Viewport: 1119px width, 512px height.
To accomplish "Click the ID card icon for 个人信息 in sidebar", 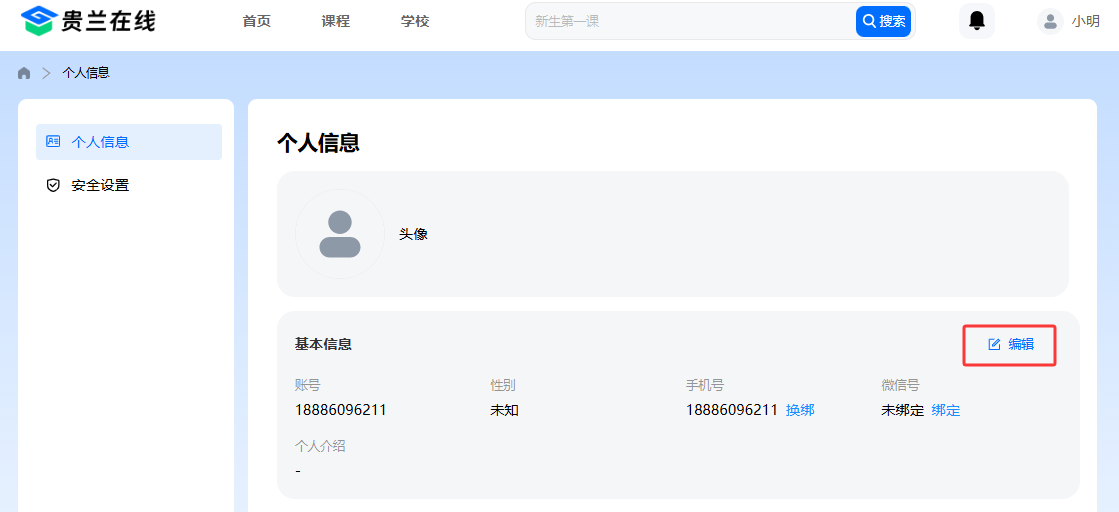I will point(53,142).
